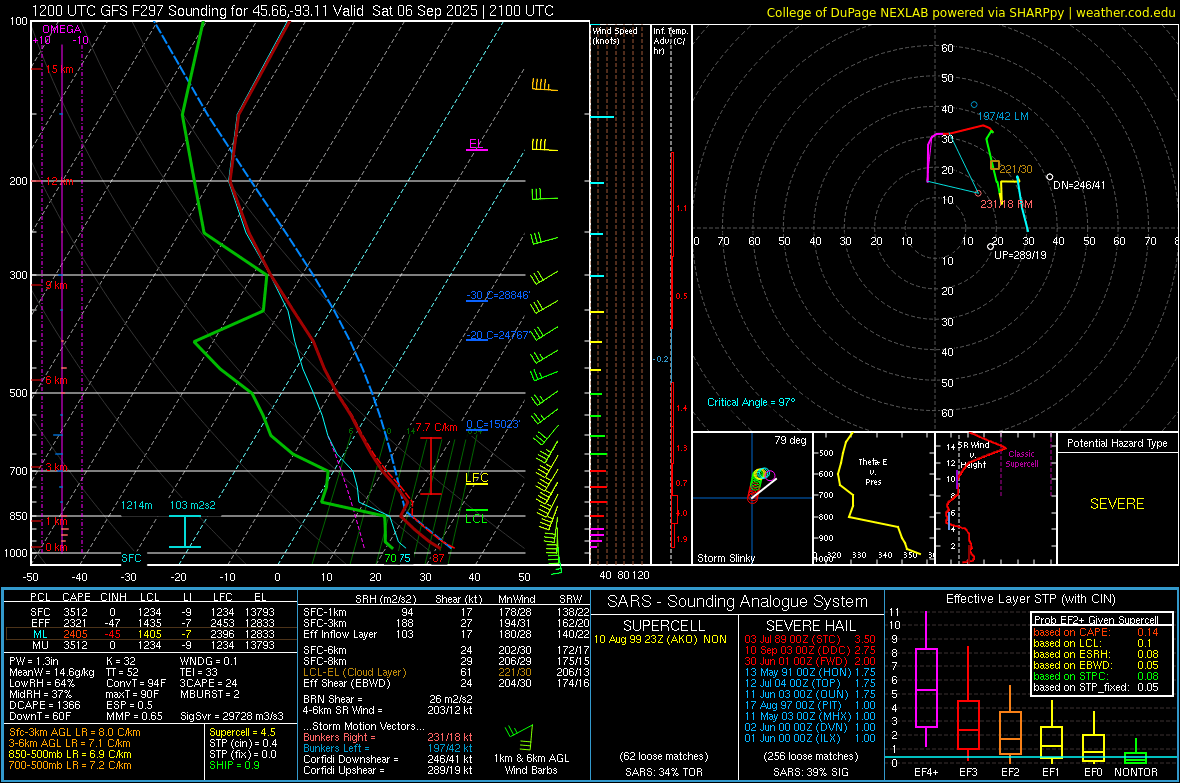The width and height of the screenshot is (1180, 783).
Task: Click the SARS: 39% SIG result
Action: tap(810, 772)
